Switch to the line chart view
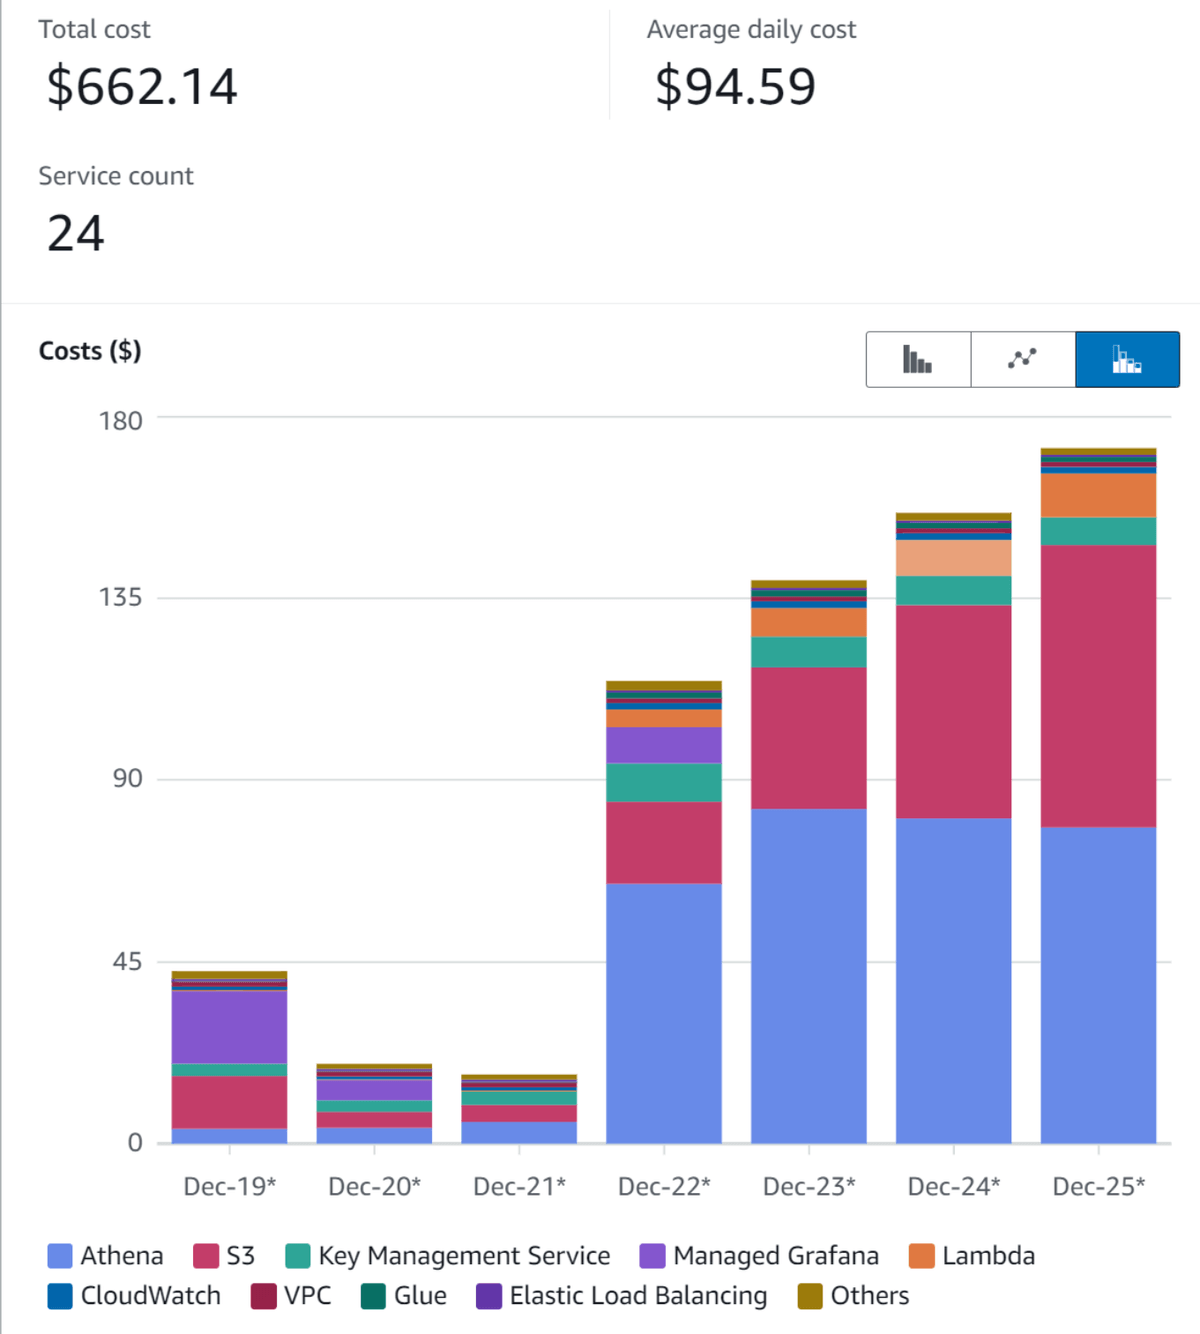Image resolution: width=1200 pixels, height=1334 pixels. pos(1022,359)
